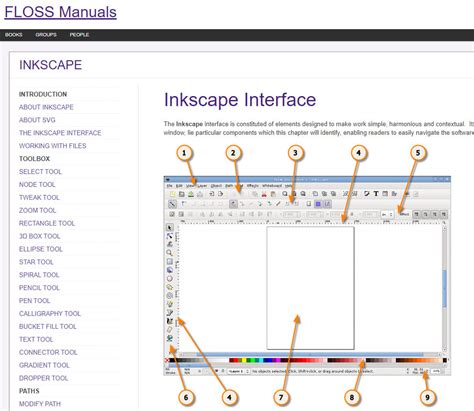474x411 pixels.
Task: Open the BOOKS navigation item
Action: (14, 35)
